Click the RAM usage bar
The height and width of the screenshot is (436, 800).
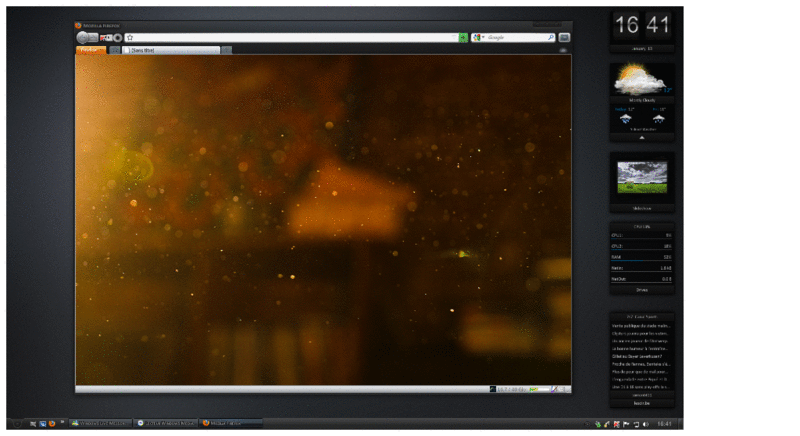641,258
